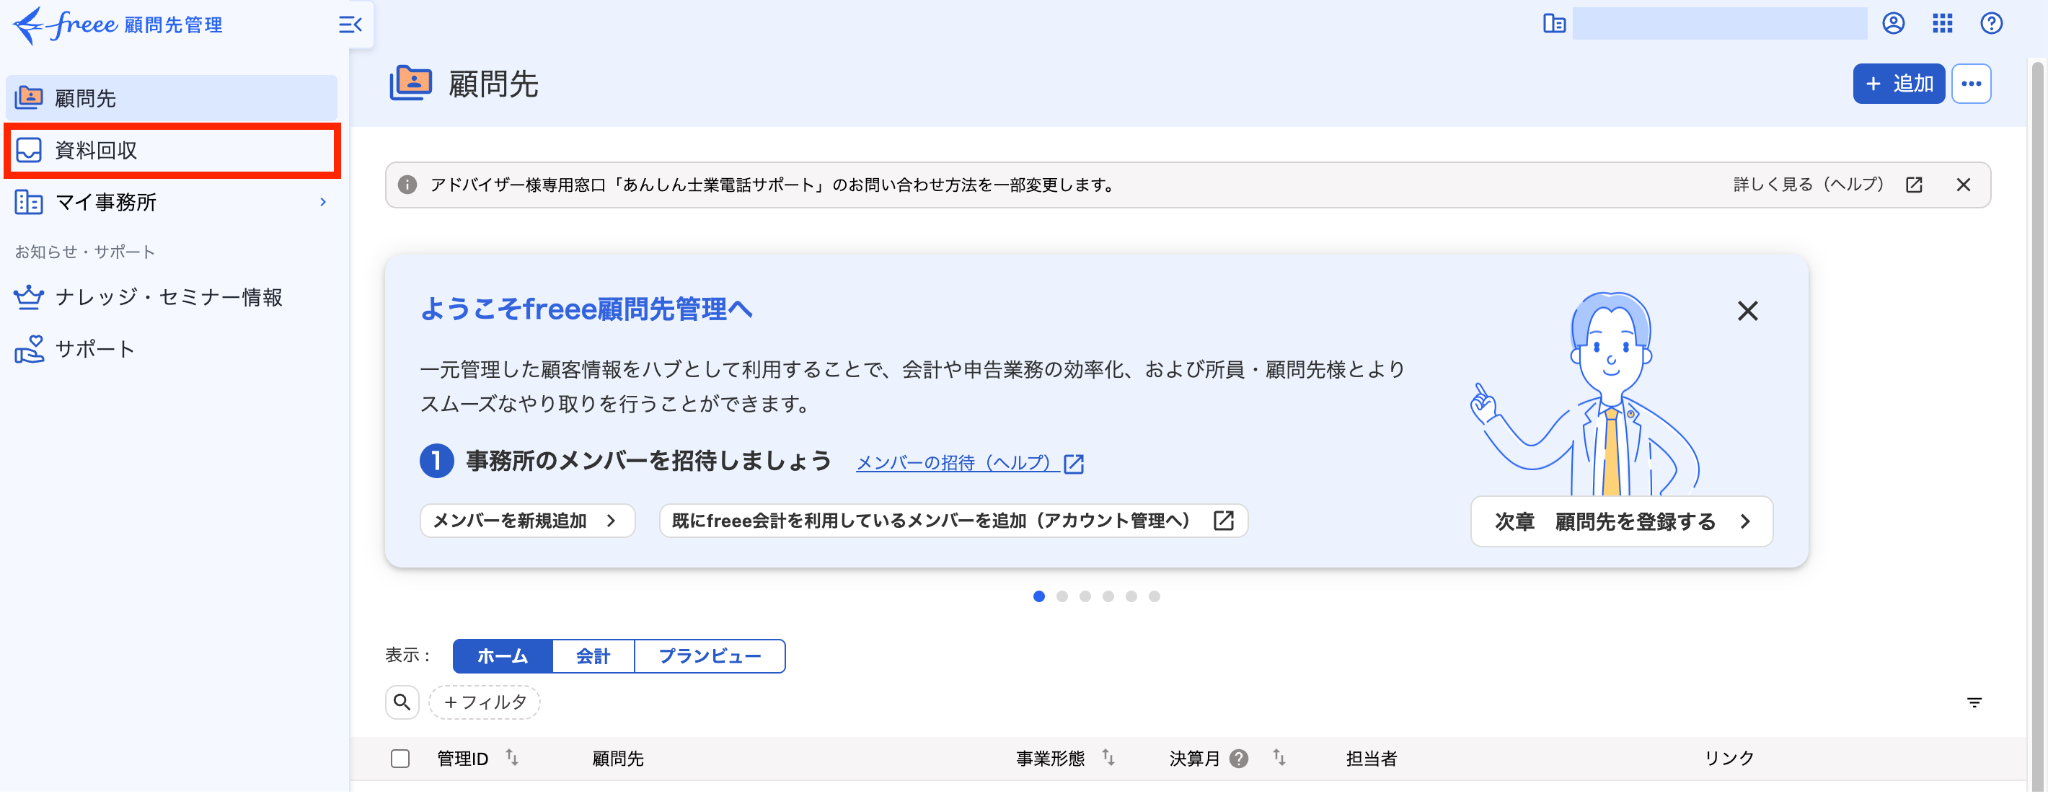The image size is (2048, 792).
Task: Select the fourth carousel dot
Action: click(1108, 596)
